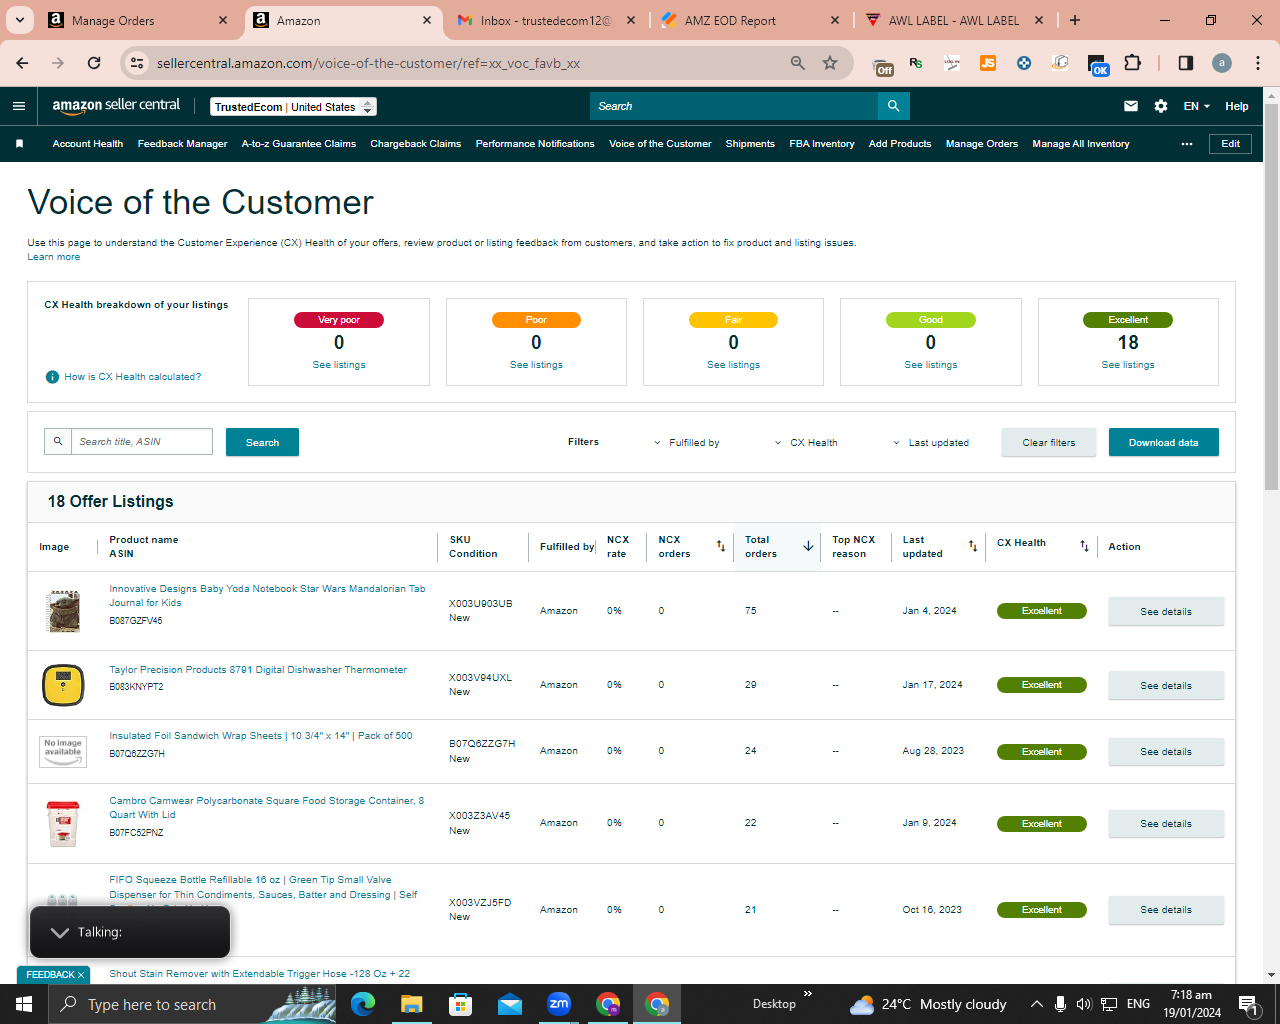Screen dimensions: 1280x1024
Task: Switch to the Inbox Gmail tab
Action: (546, 20)
